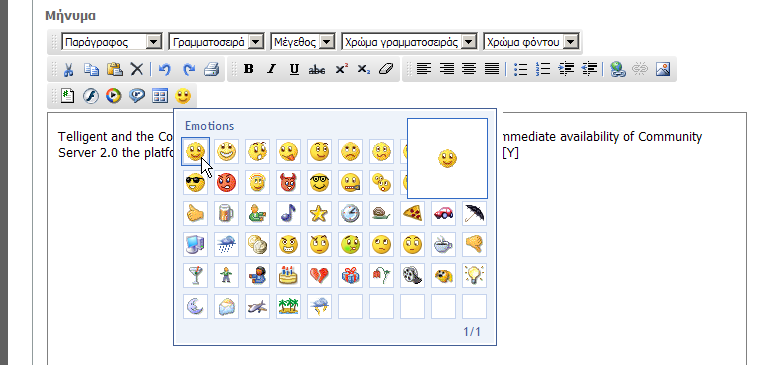Screen dimensions: 765x365
Task: Click the Undo arrow icon
Action: tap(164, 69)
